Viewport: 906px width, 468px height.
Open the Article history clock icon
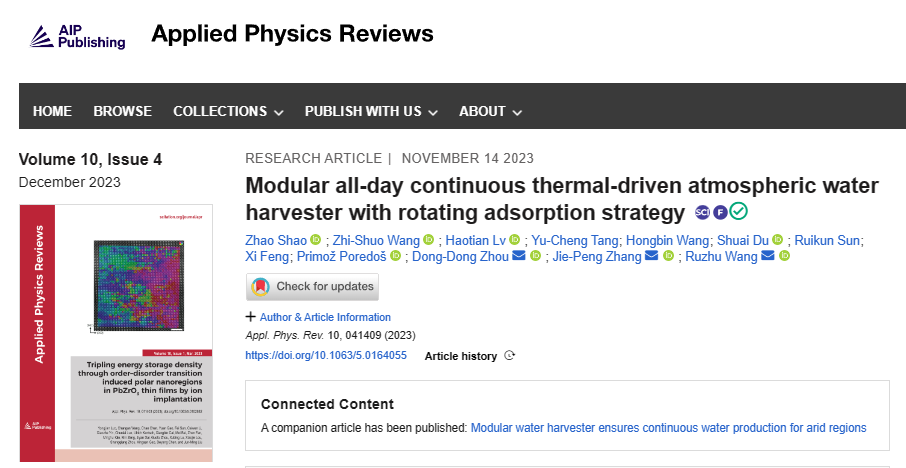[509, 355]
